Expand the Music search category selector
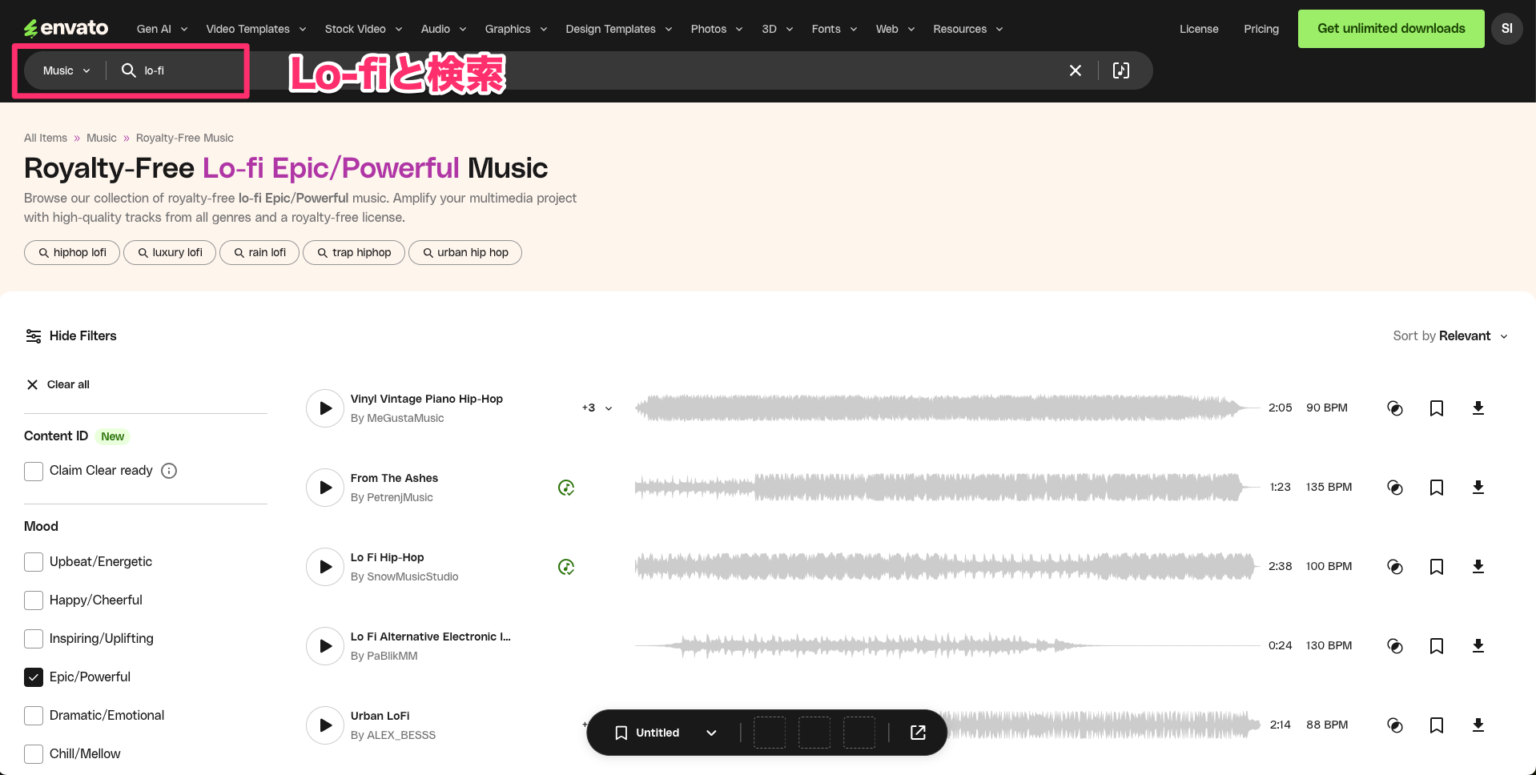 point(64,70)
